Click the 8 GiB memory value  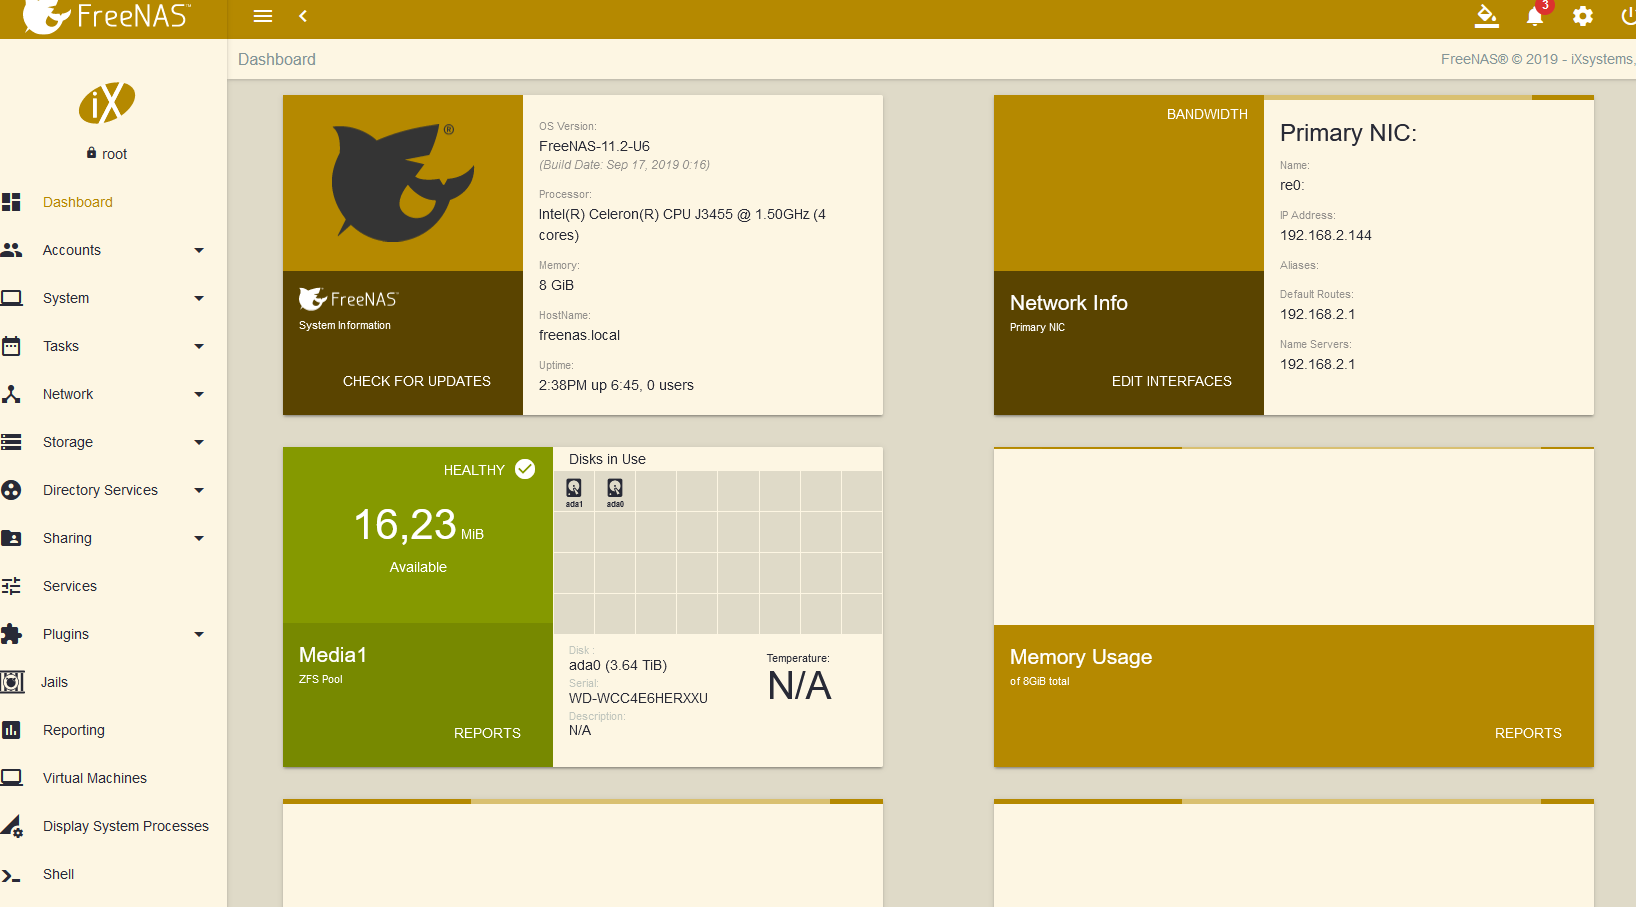point(556,285)
